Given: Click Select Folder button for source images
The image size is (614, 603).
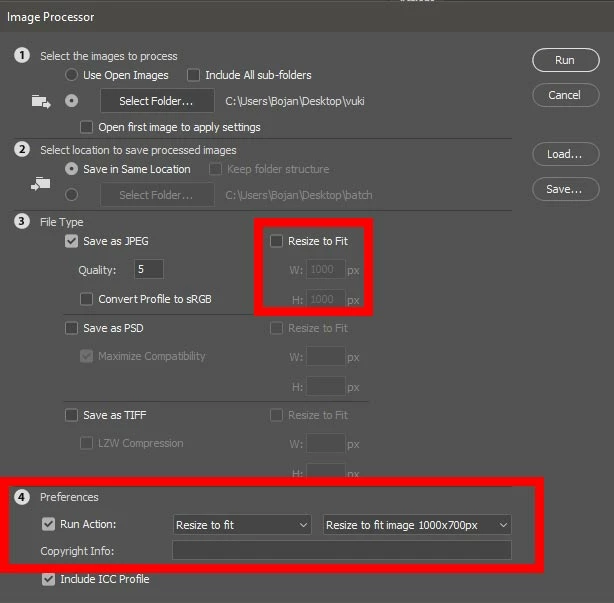Looking at the screenshot, I should (x=157, y=101).
